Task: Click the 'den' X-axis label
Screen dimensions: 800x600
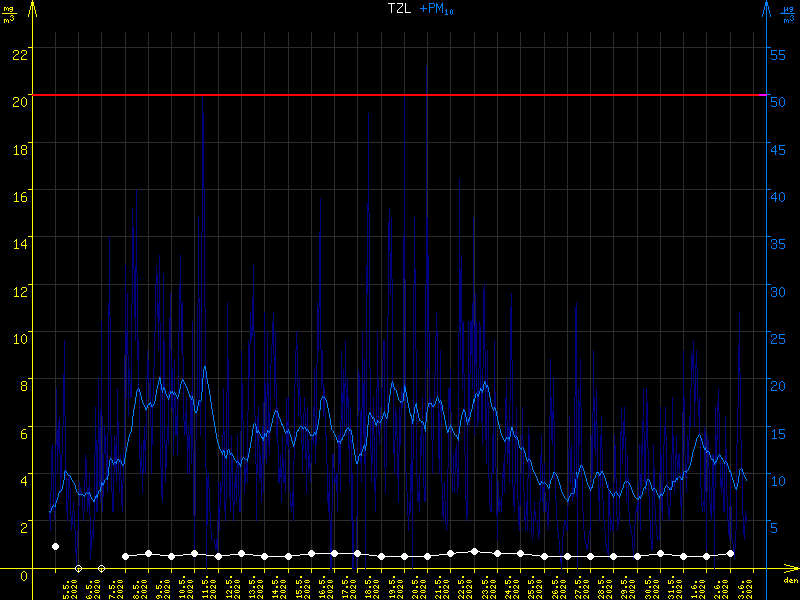Action: click(x=790, y=581)
